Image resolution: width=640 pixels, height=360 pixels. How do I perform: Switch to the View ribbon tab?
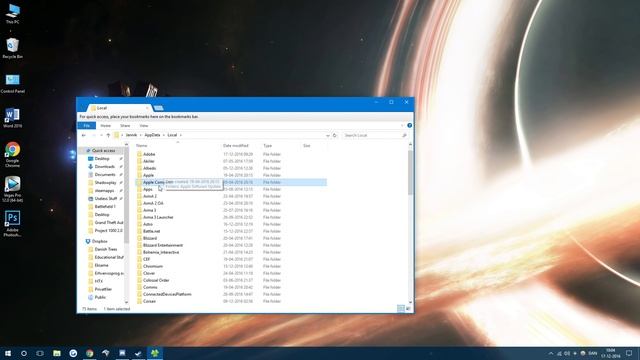[144, 126]
